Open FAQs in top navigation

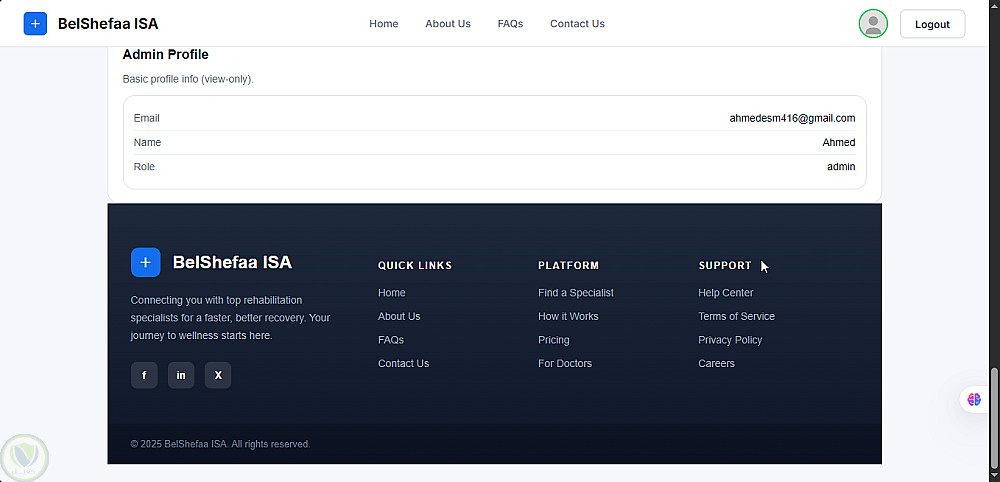click(510, 24)
